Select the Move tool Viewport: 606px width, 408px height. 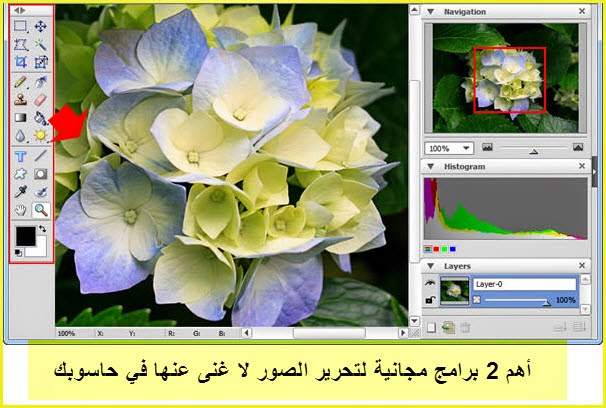pyautogui.click(x=41, y=27)
